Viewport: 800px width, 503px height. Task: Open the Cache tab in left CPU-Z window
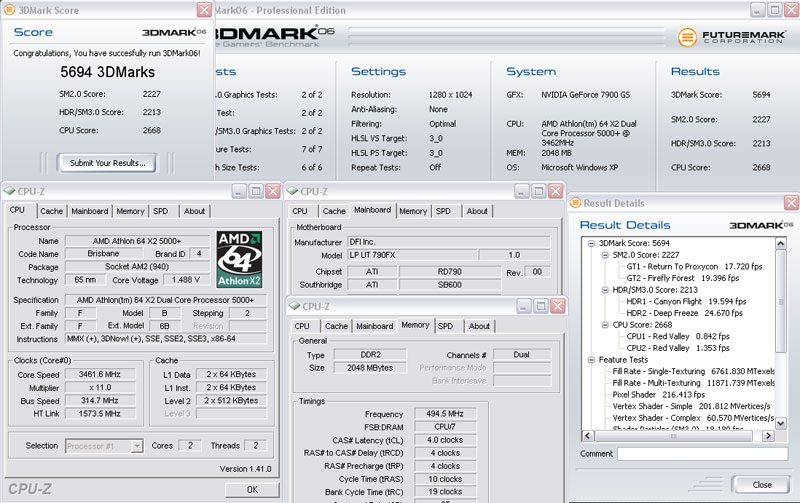[x=52, y=211]
